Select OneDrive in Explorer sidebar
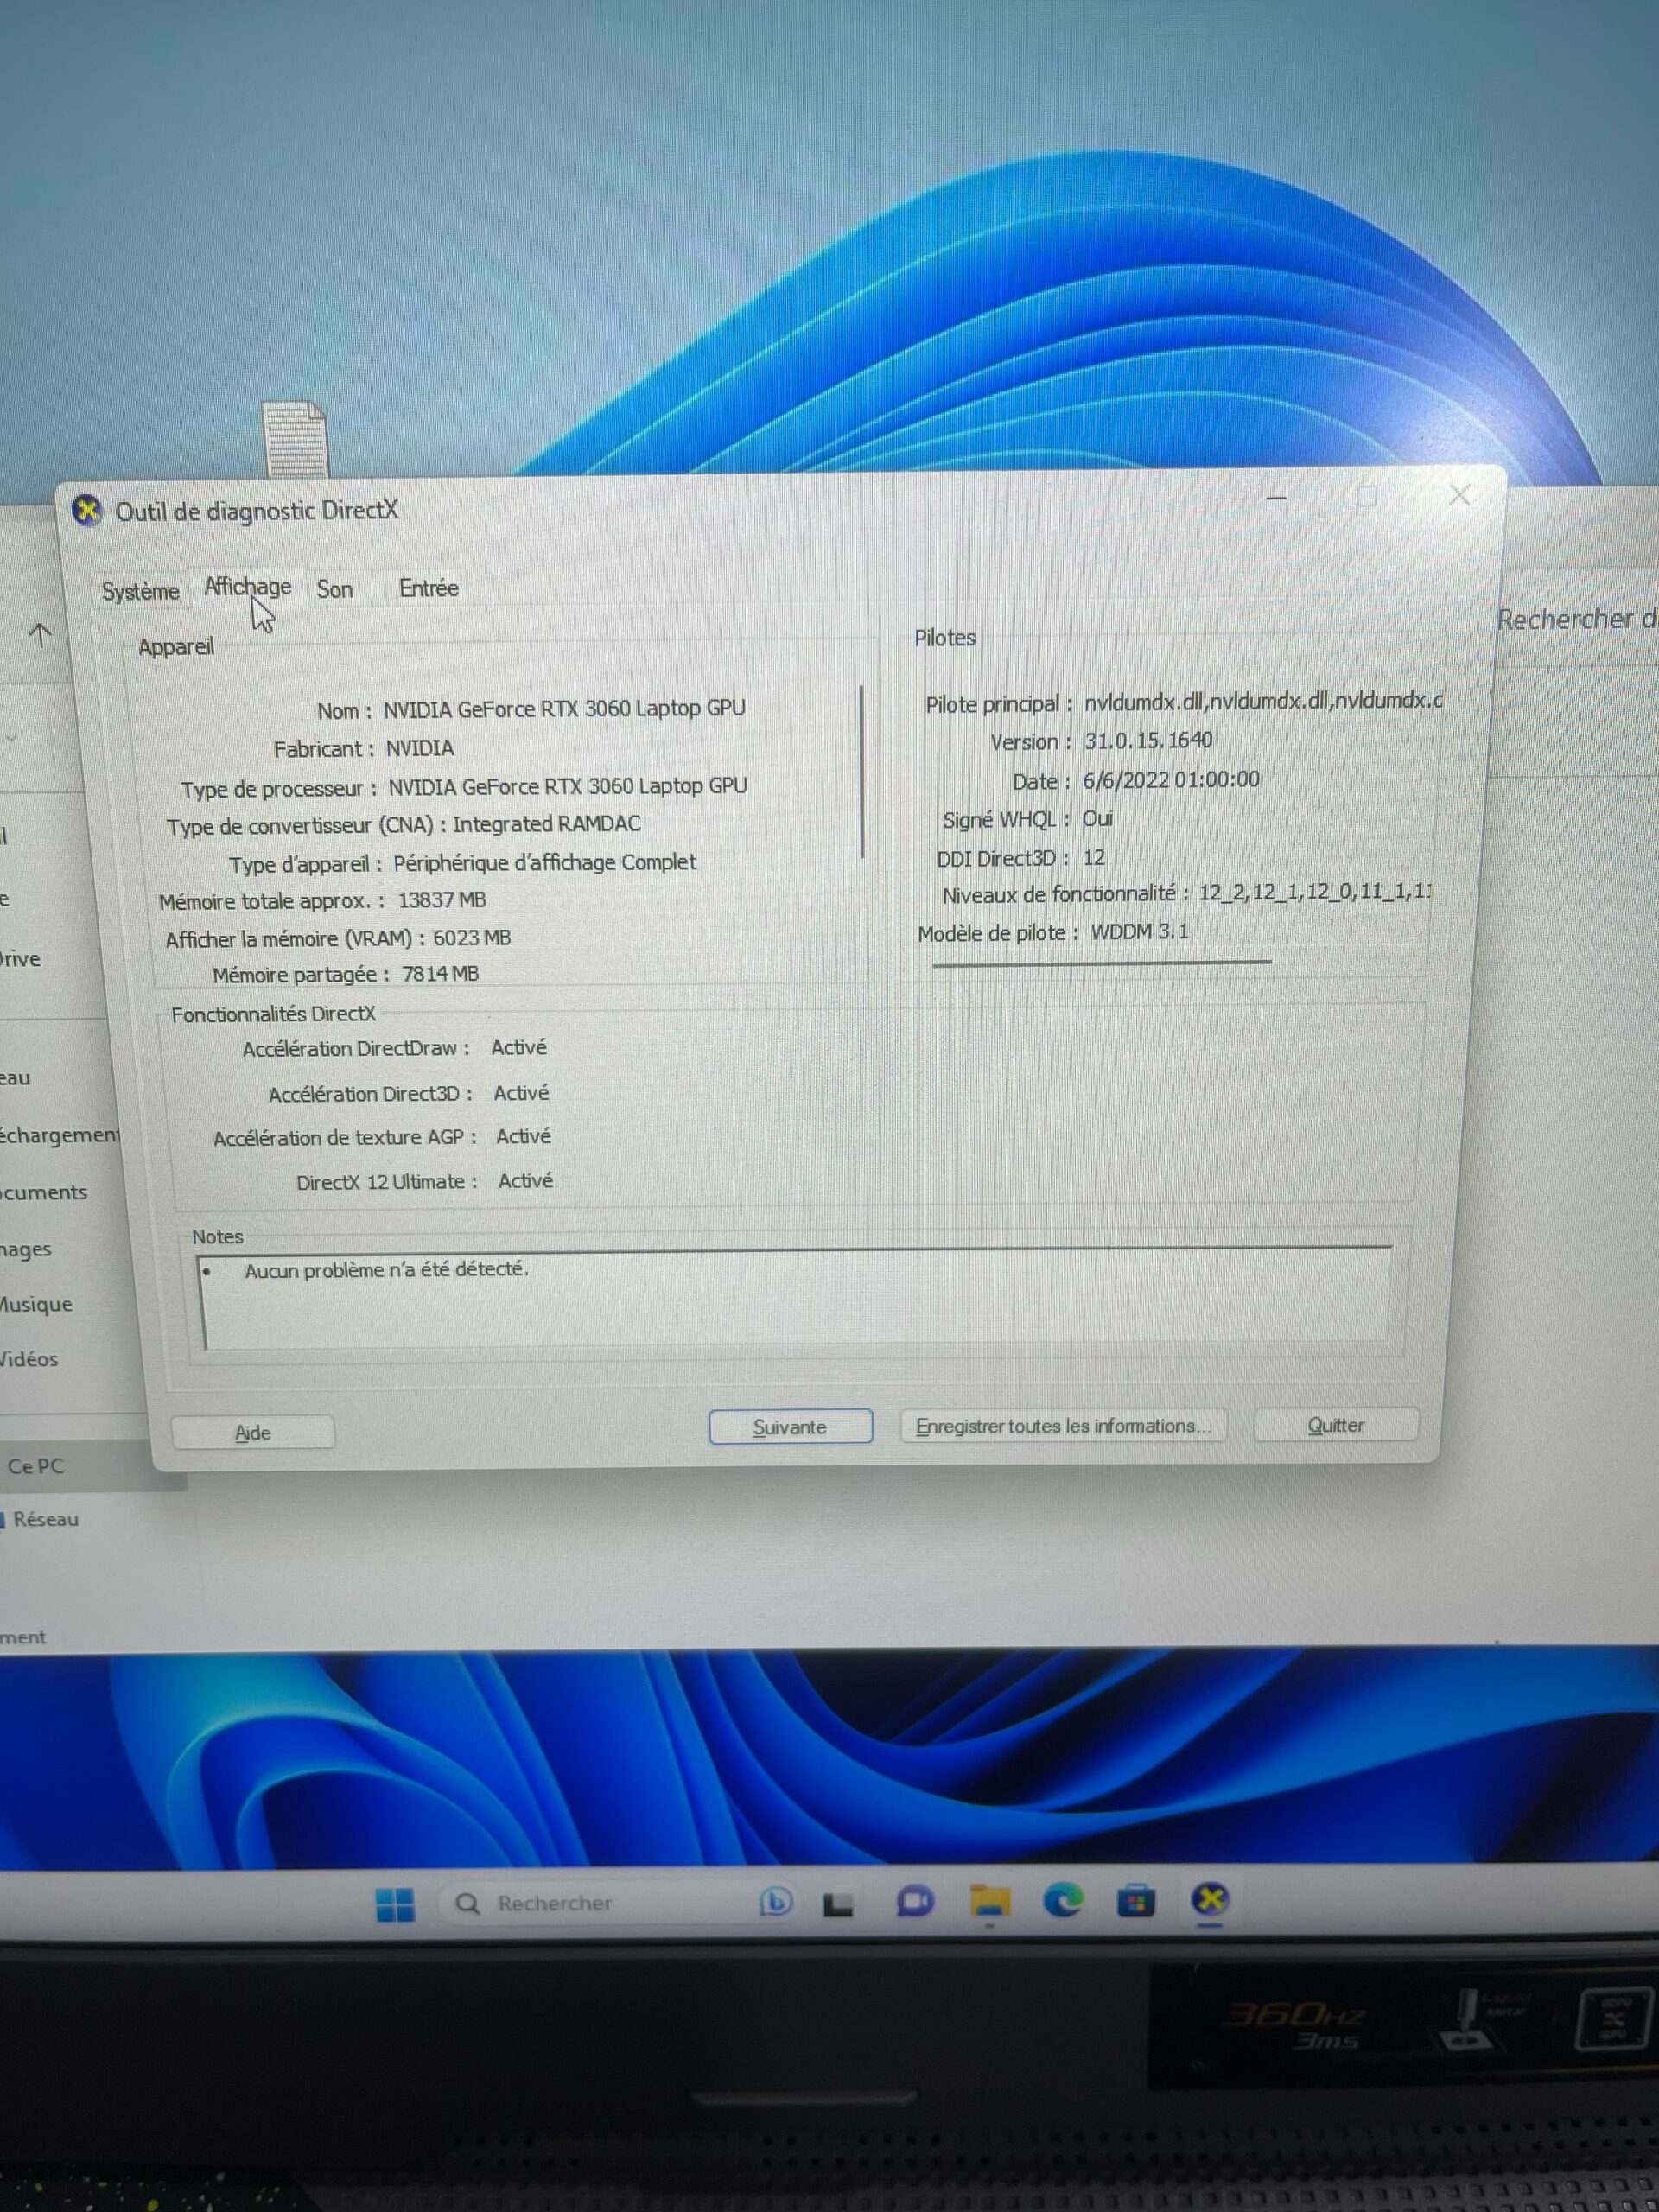Screen dimensions: 1659x2212 point(20,959)
